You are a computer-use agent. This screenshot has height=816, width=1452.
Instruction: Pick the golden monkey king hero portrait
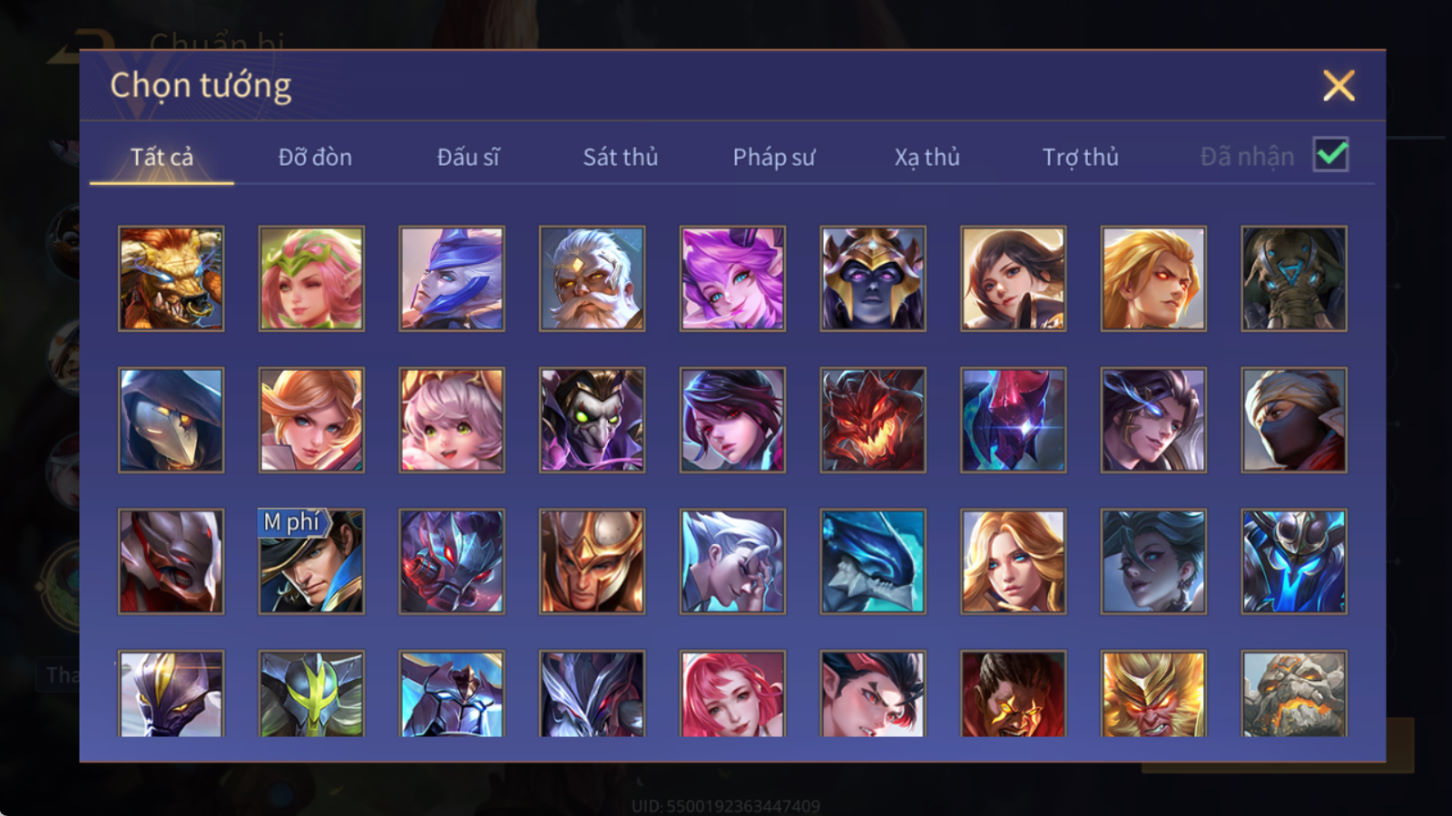1153,694
